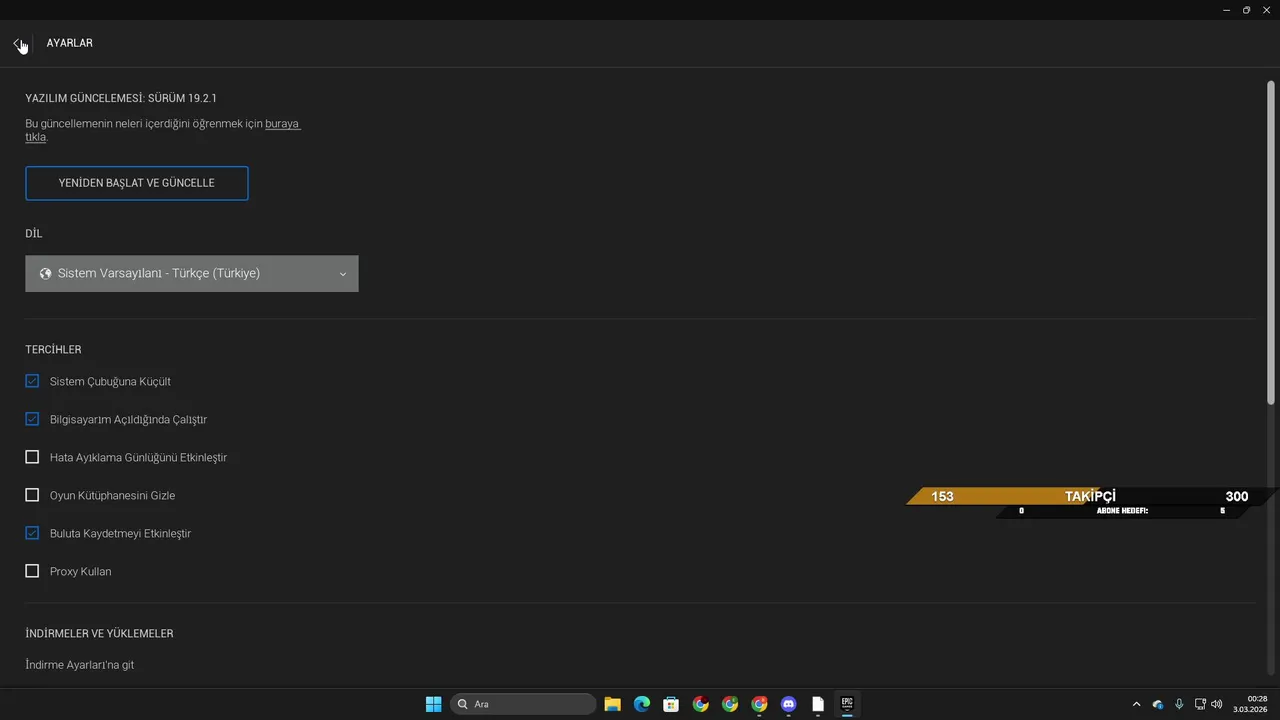1280x720 pixels.
Task: Check Oyun Kütüphanesini Gizle
Action: pyautogui.click(x=32, y=495)
